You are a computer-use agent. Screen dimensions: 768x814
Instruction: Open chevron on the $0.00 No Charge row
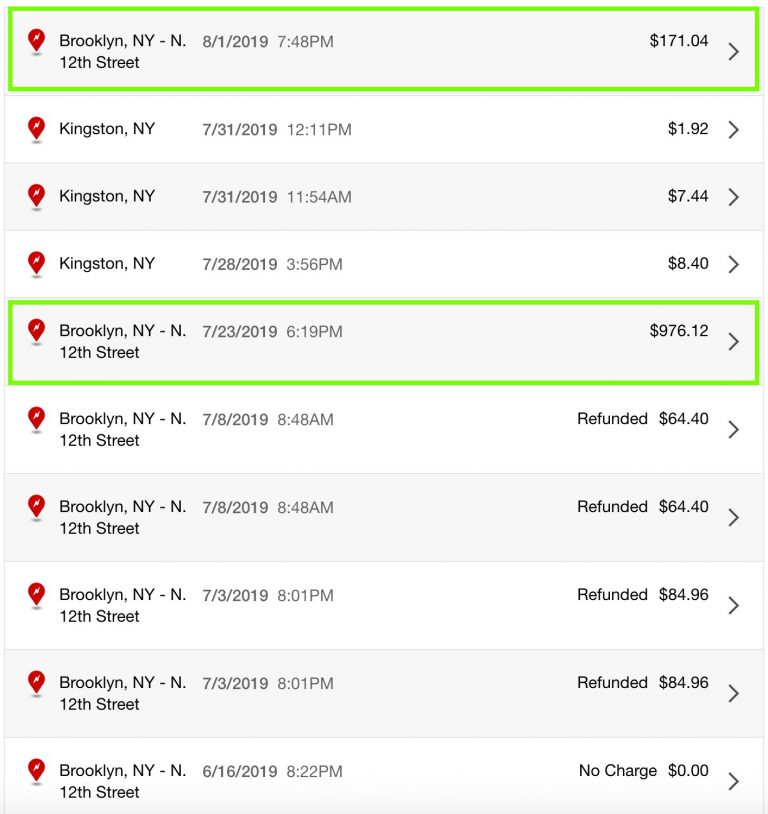coord(733,781)
